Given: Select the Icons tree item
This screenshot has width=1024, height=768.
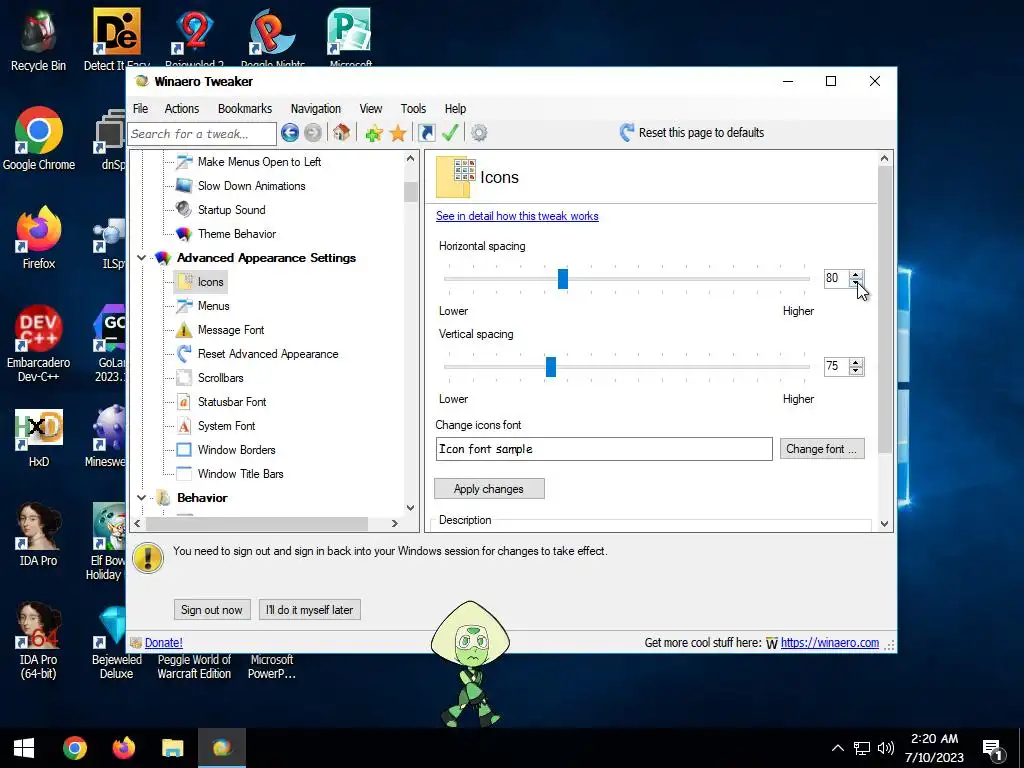Looking at the screenshot, I should [x=210, y=282].
